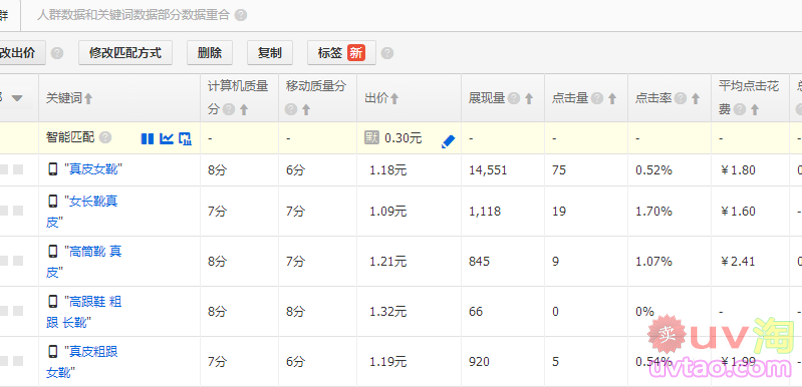
Task: Click help icon beside 人群数据和关键词数据 notice
Action: pos(241,15)
